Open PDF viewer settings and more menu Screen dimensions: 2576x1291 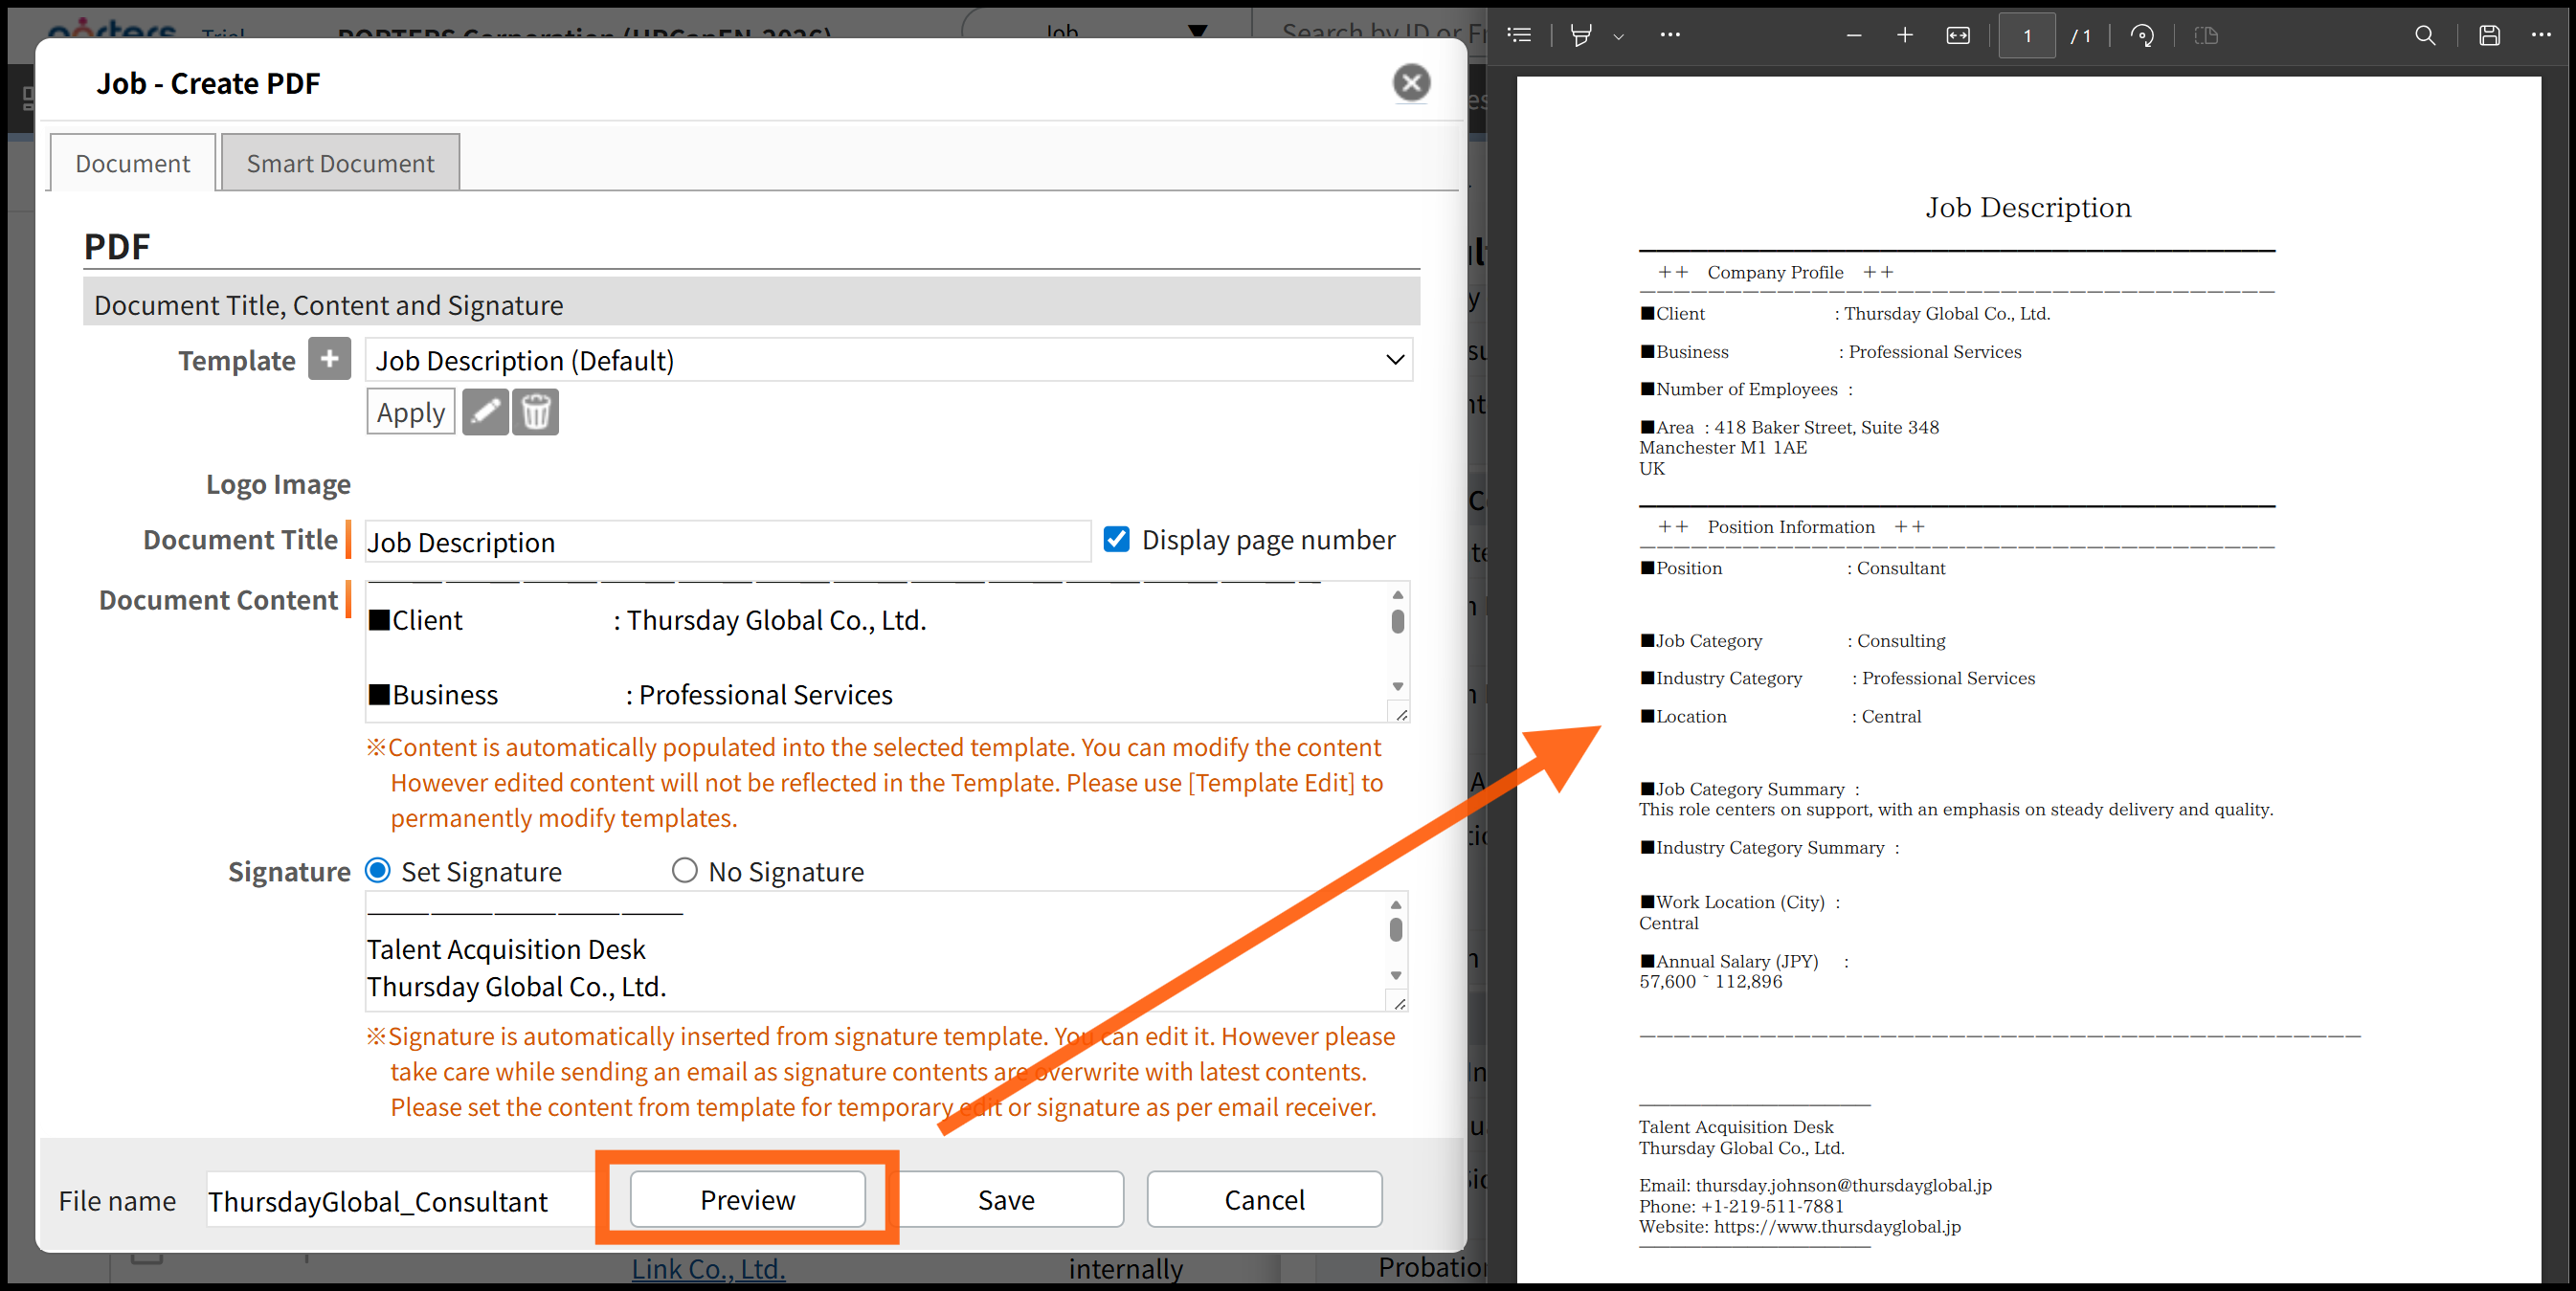[x=2541, y=36]
